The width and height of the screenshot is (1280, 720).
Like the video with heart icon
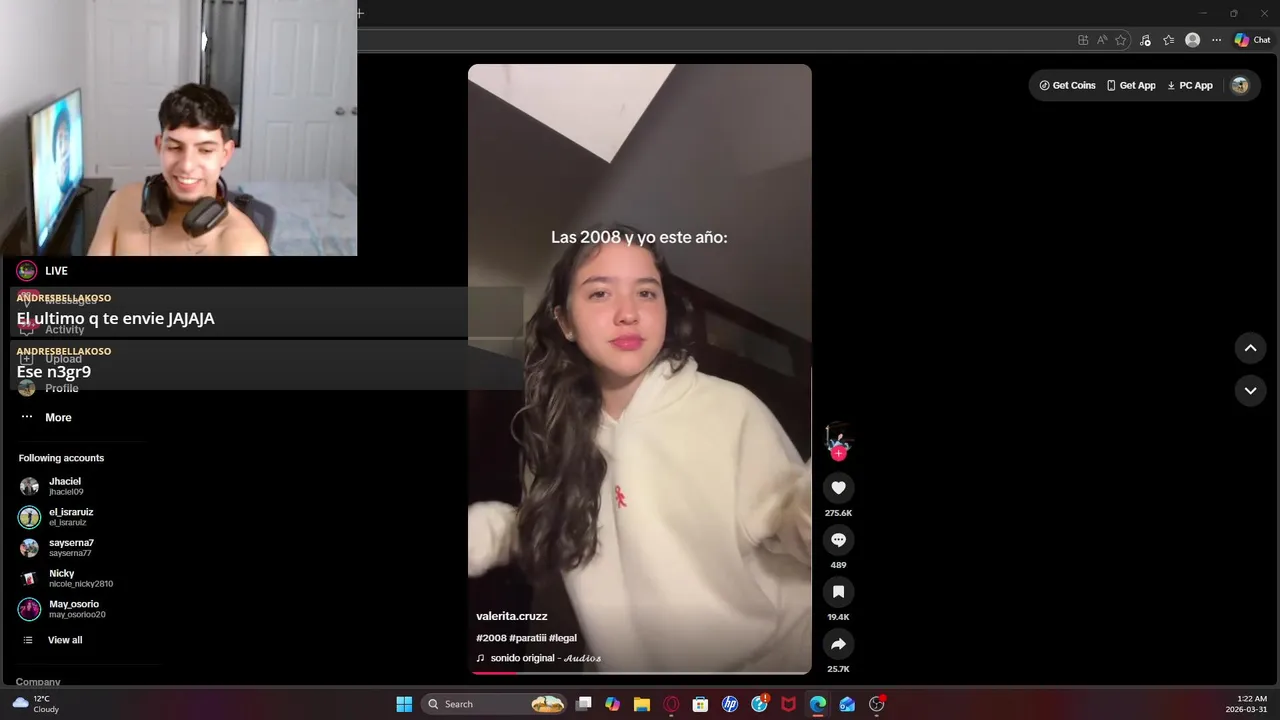coord(838,488)
